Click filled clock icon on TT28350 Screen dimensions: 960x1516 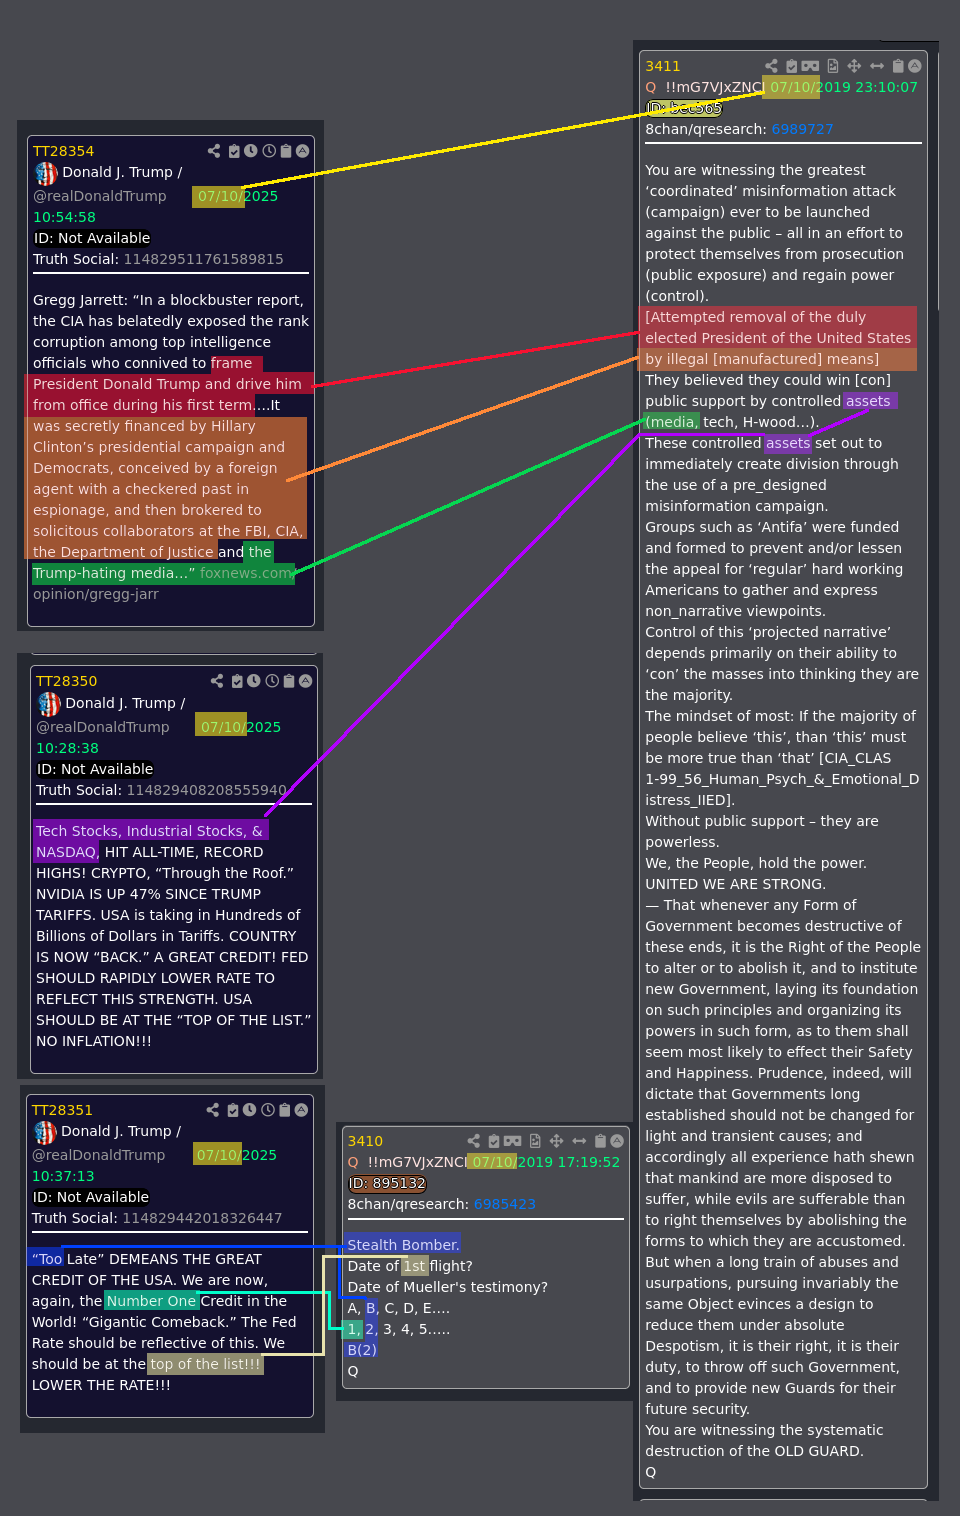pyautogui.click(x=254, y=681)
